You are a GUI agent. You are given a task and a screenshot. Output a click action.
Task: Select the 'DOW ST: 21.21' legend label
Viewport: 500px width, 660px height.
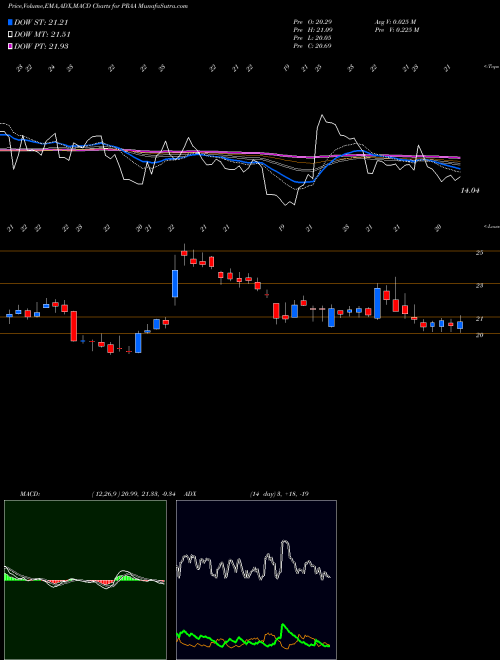pos(41,23)
